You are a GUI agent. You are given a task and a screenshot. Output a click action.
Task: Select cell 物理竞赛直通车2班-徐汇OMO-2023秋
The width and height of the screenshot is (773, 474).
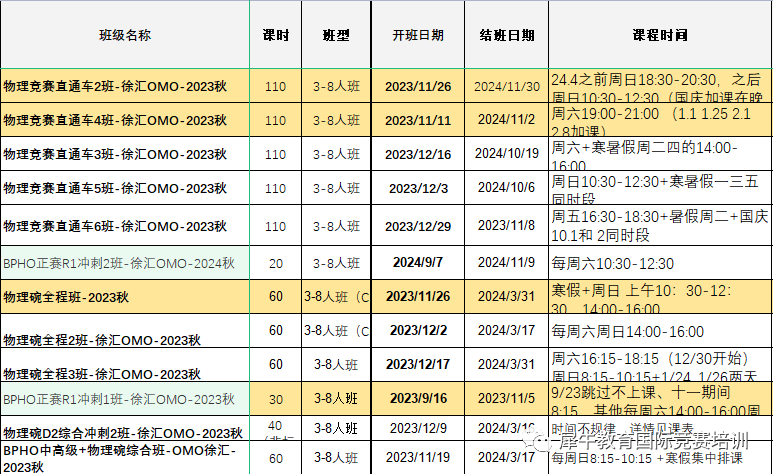(125, 86)
